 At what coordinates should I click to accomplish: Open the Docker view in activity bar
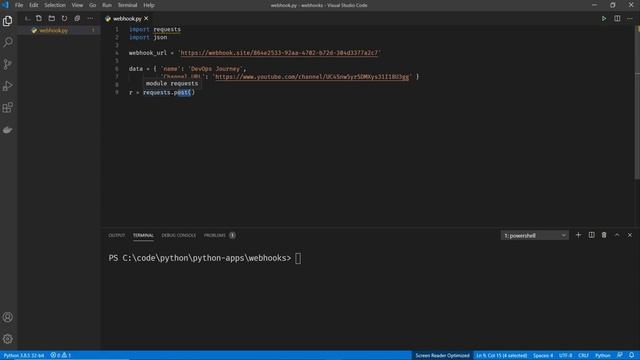[8, 130]
